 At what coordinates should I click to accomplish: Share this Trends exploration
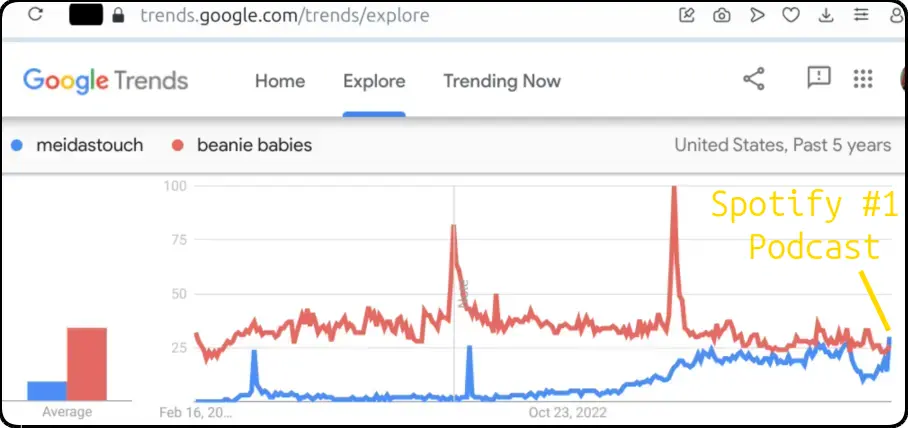click(x=753, y=79)
